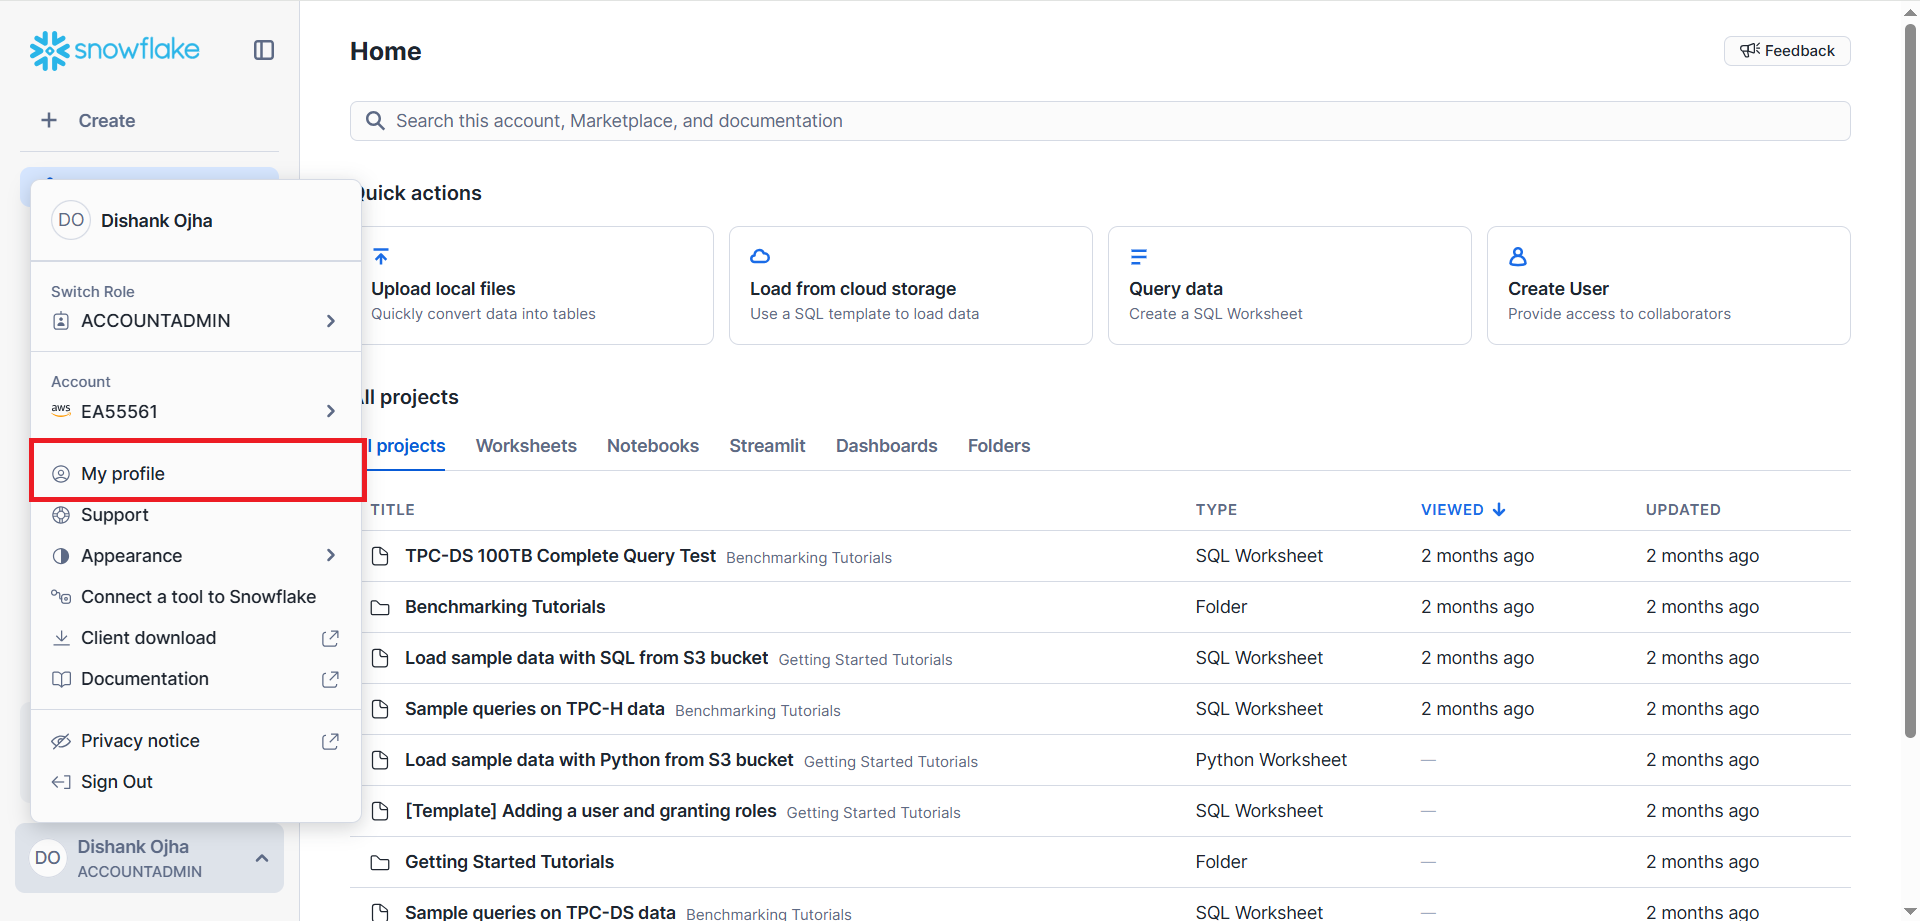Switch to the Worksheets tab

tap(526, 446)
